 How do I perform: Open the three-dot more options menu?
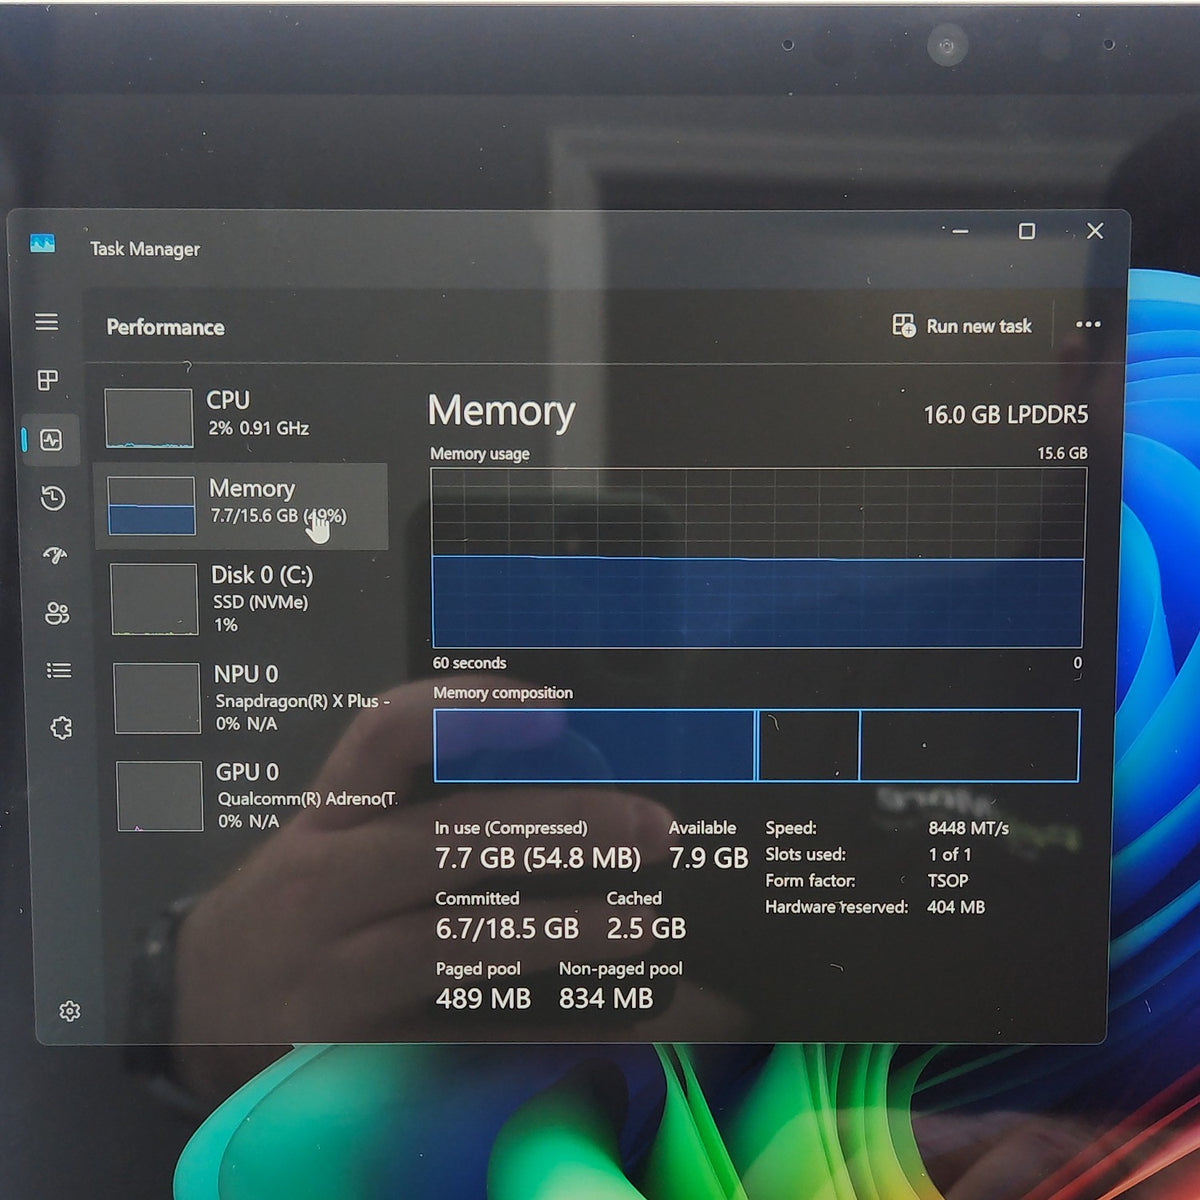click(1088, 324)
